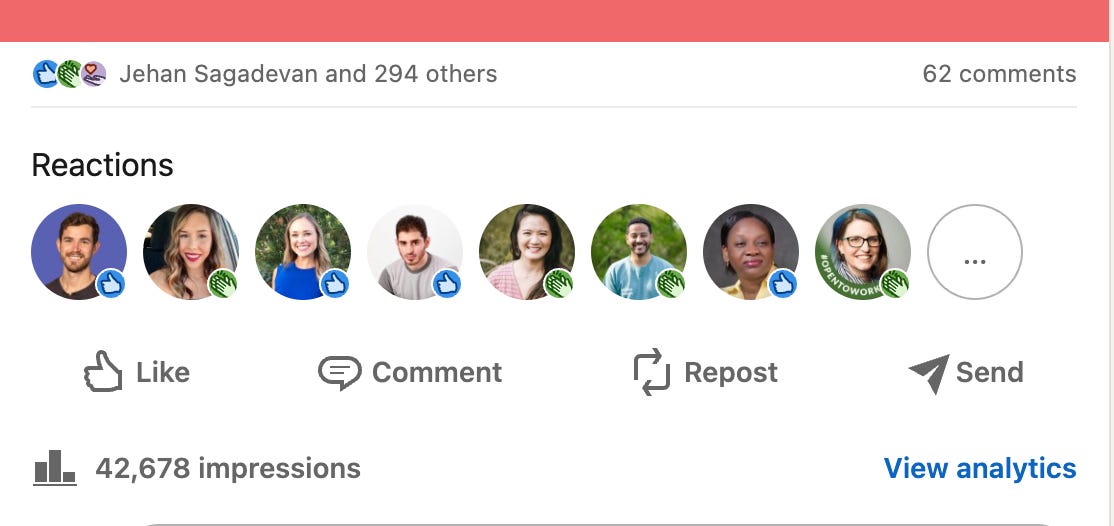Select the man in the gray shirt avatar

[415, 252]
